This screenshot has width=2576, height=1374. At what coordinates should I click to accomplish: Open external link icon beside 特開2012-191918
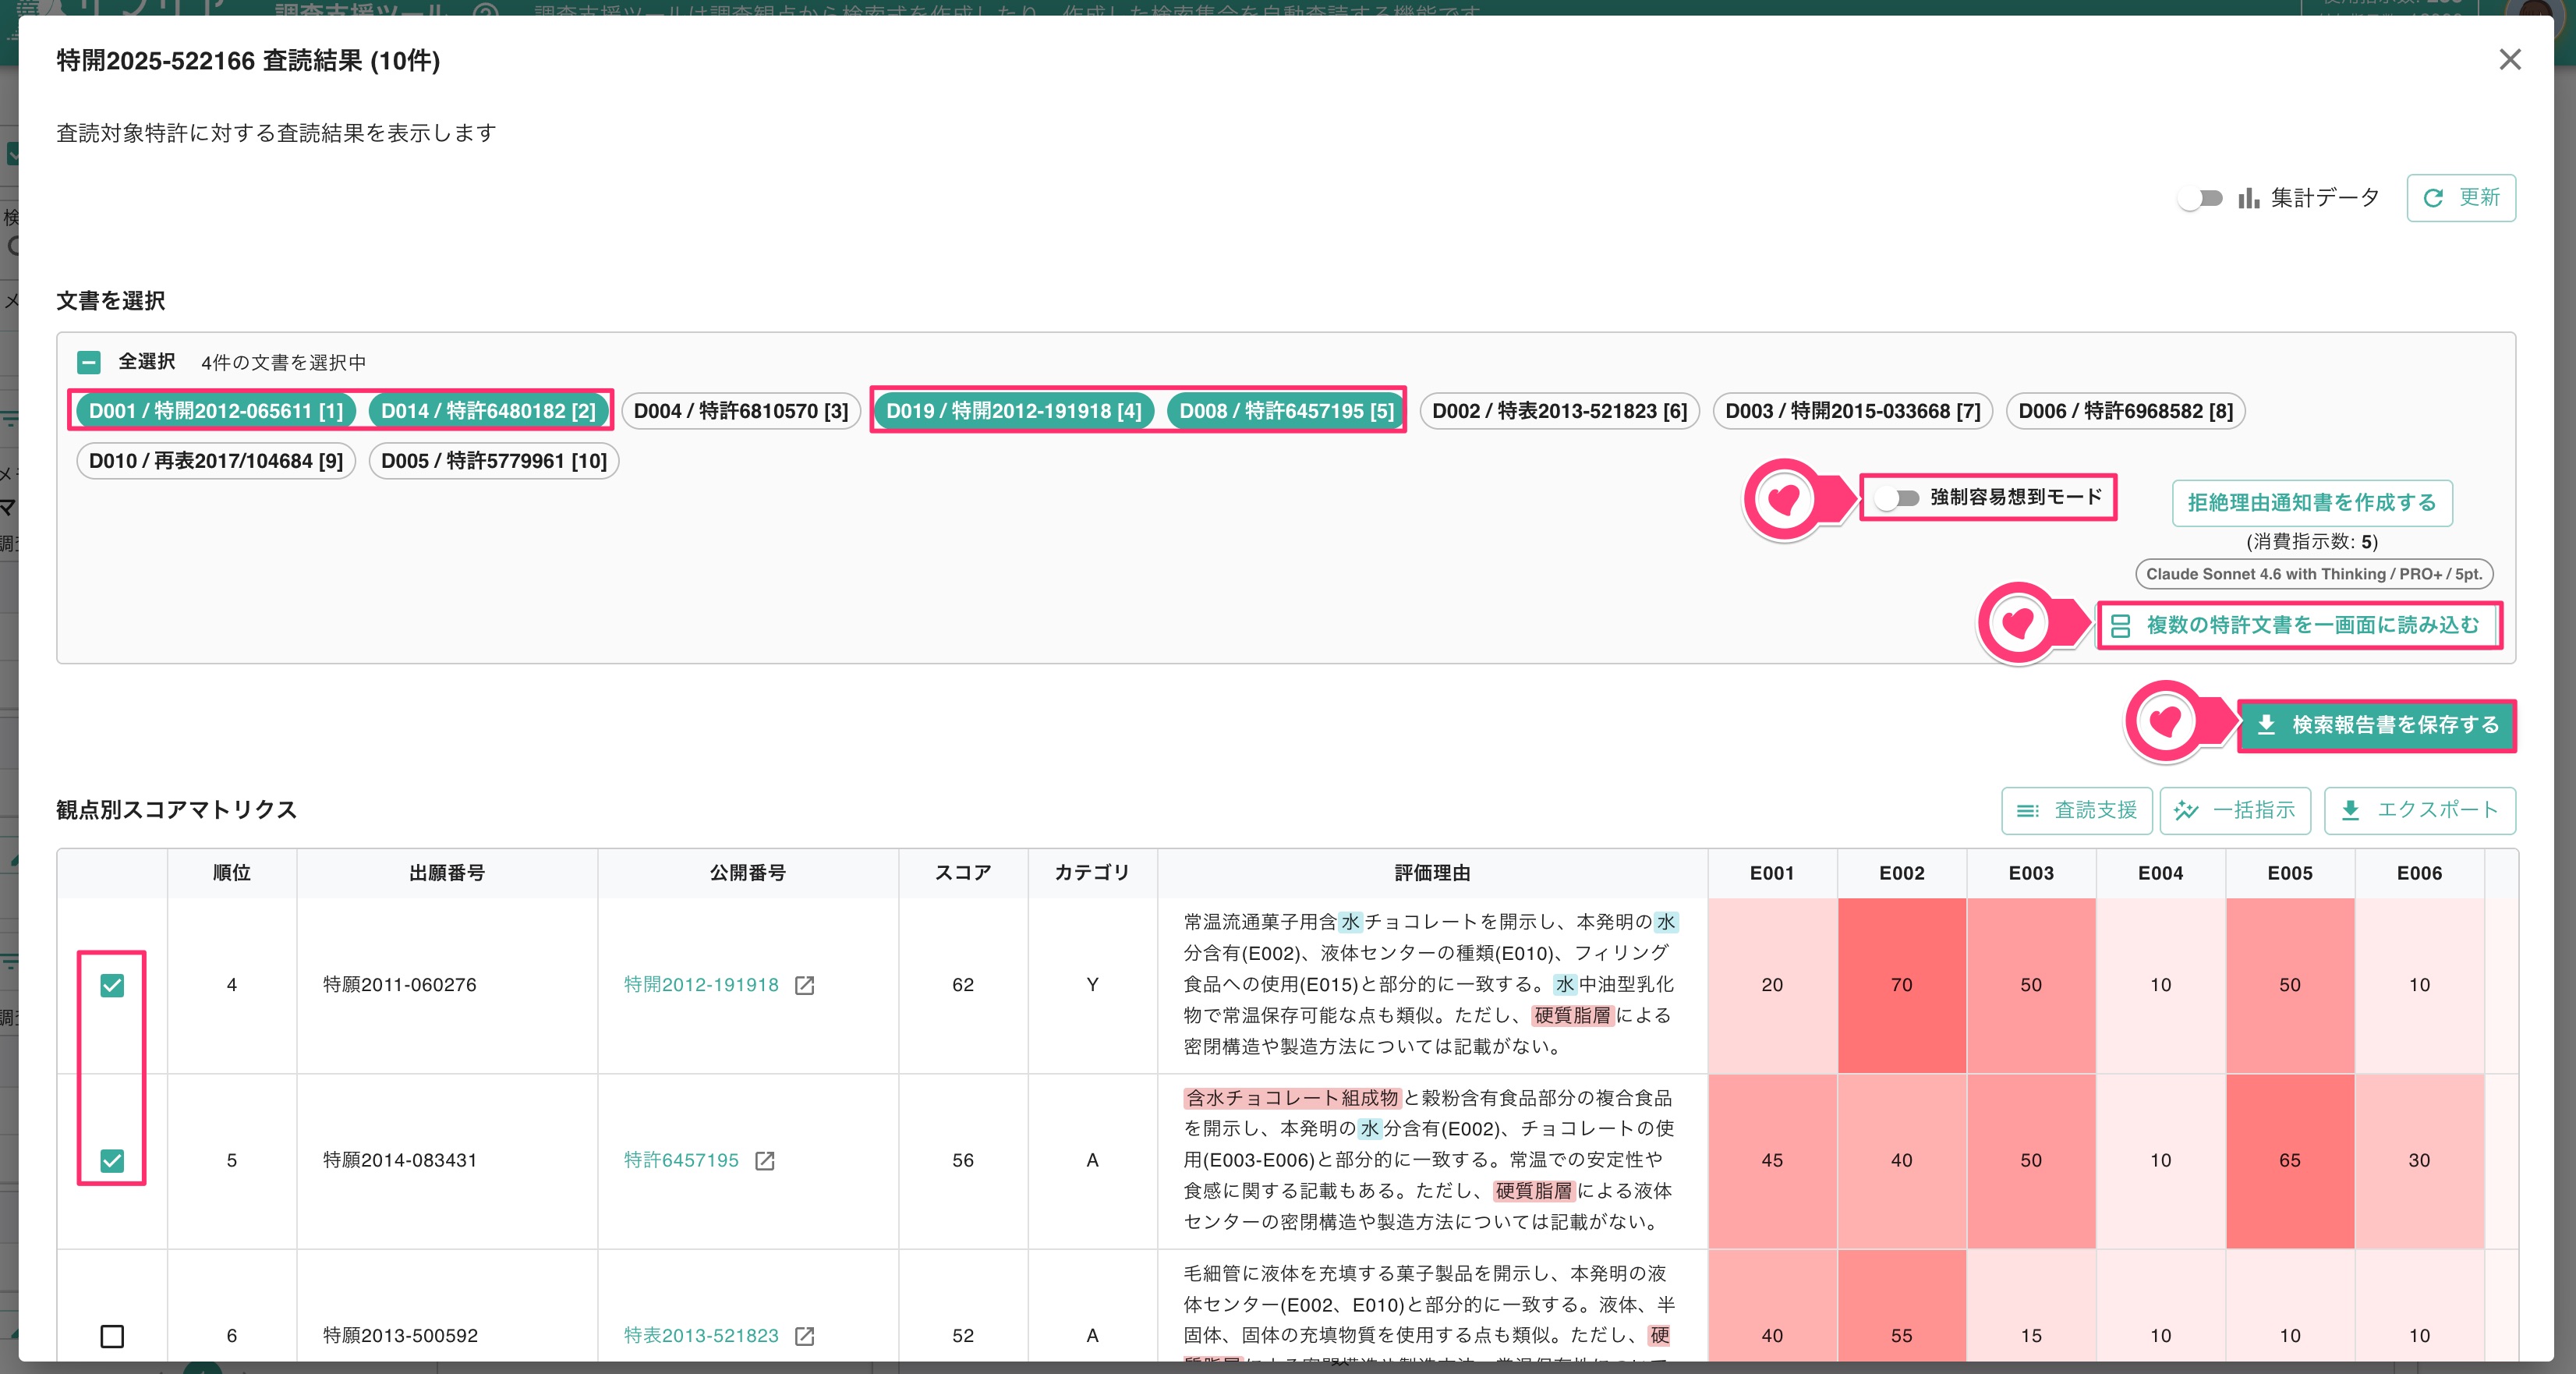tap(804, 985)
